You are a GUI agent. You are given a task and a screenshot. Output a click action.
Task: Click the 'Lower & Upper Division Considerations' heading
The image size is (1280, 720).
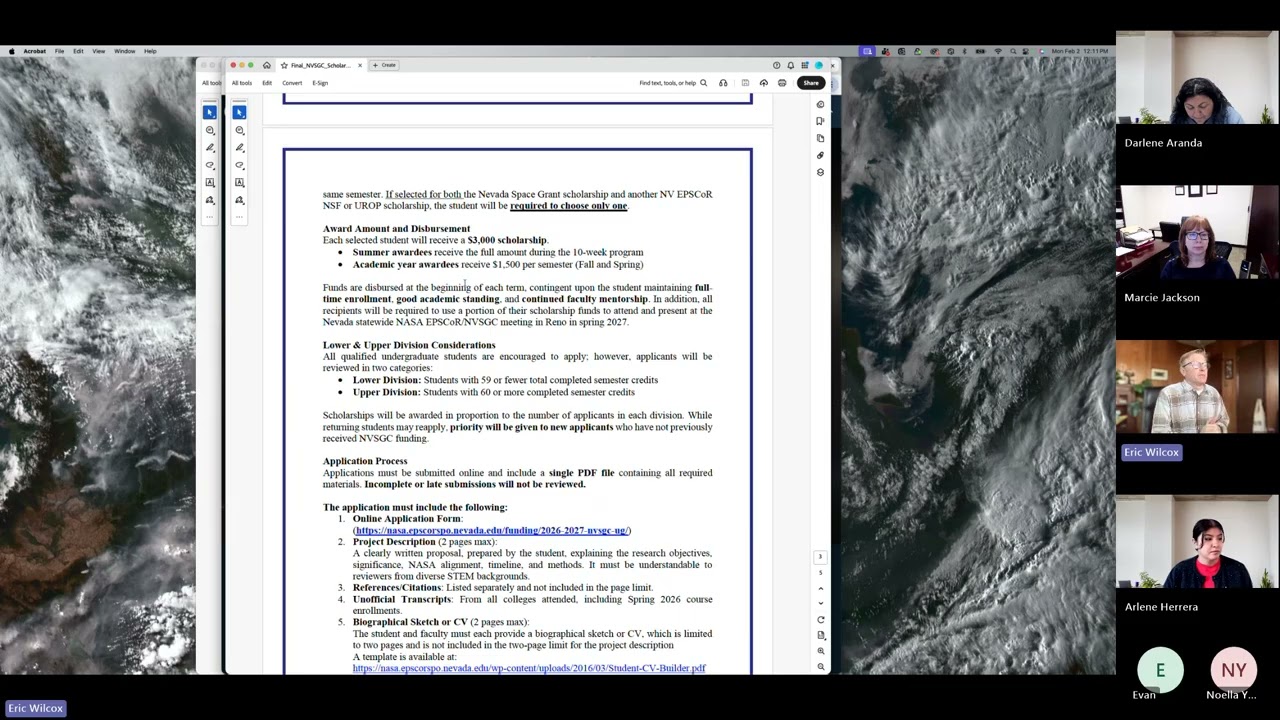pos(409,345)
